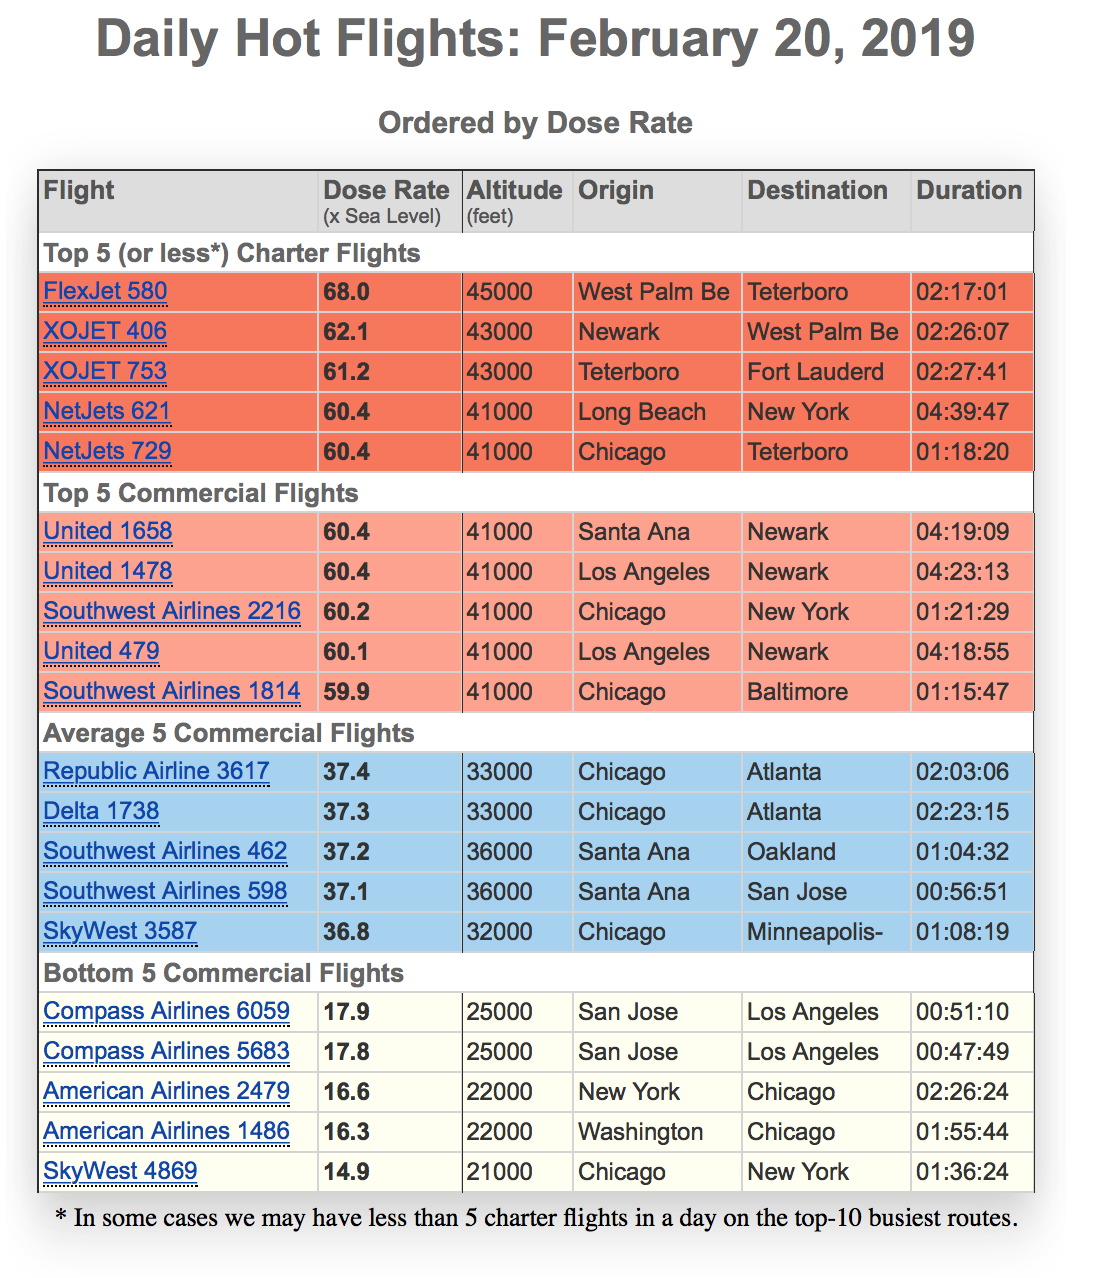Open Republic Airline 3617 link

pos(156,772)
